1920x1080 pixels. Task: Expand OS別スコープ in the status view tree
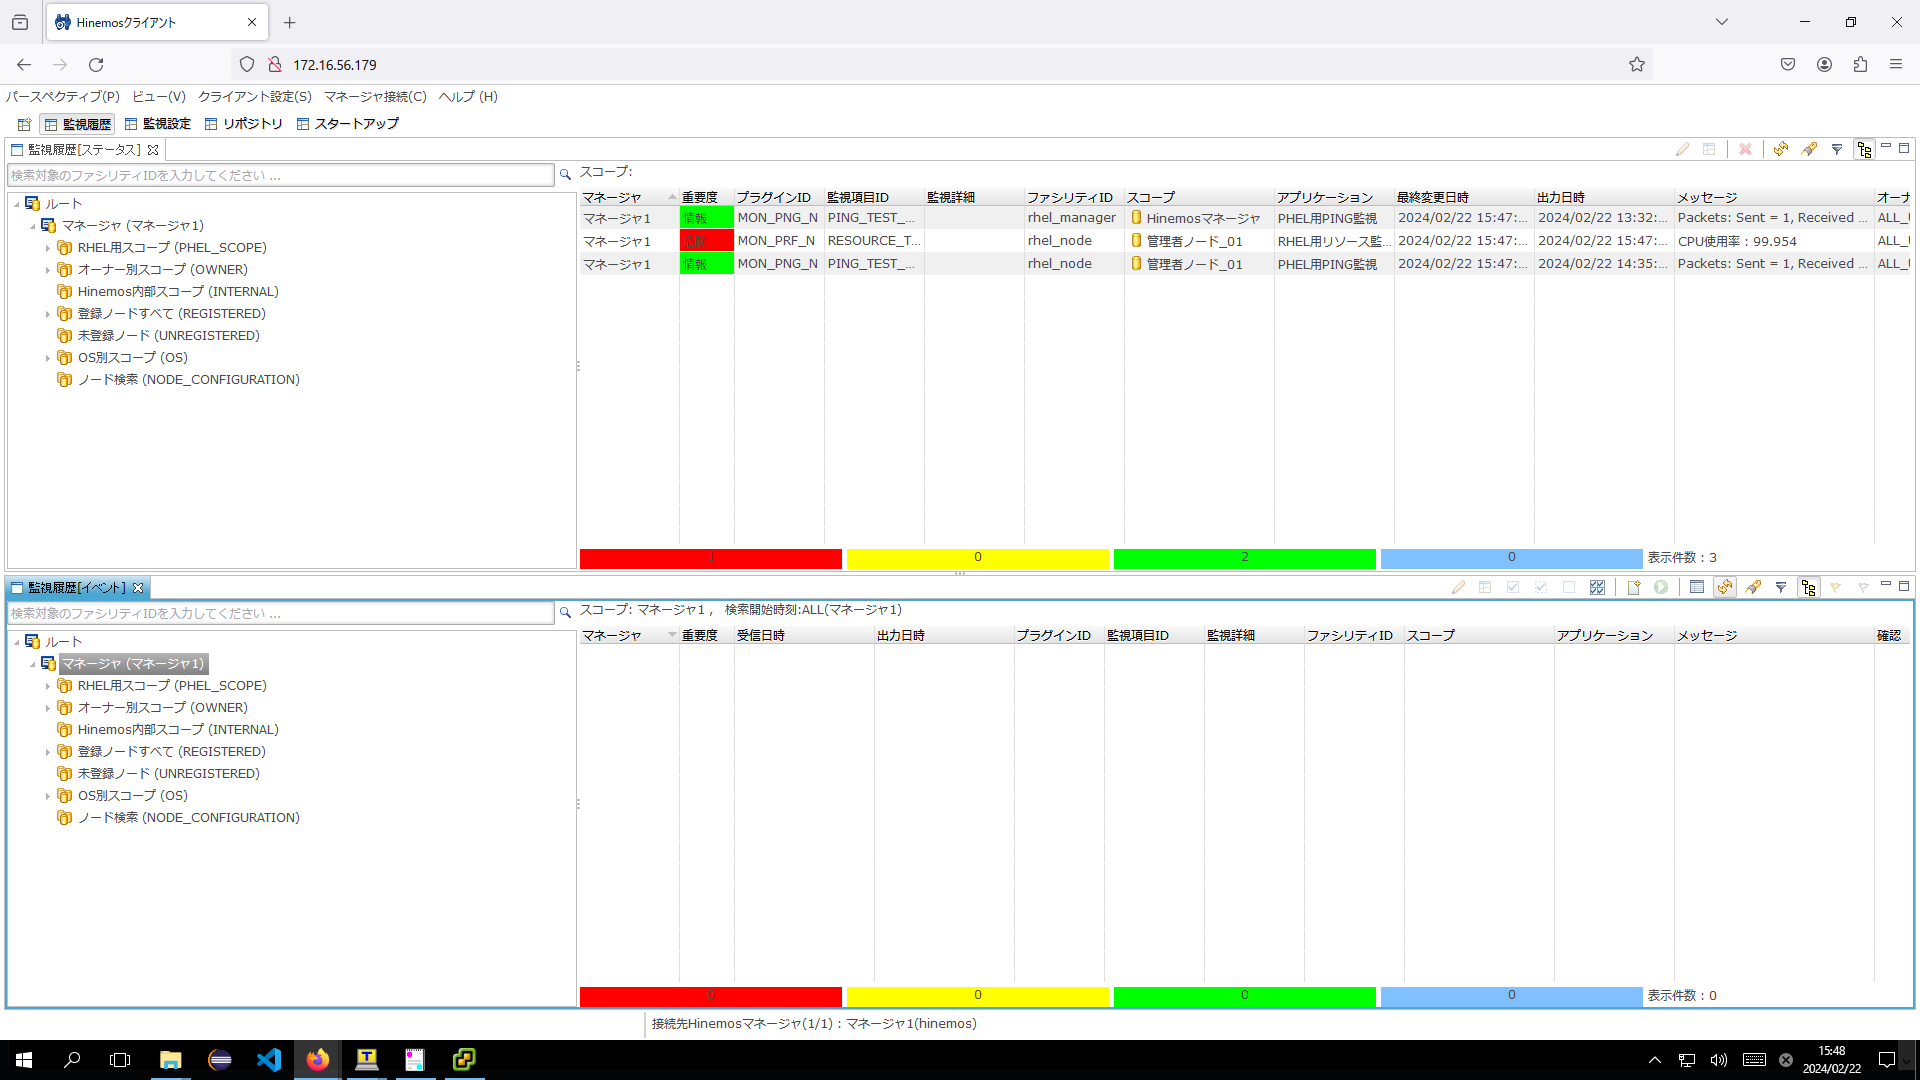(47, 358)
